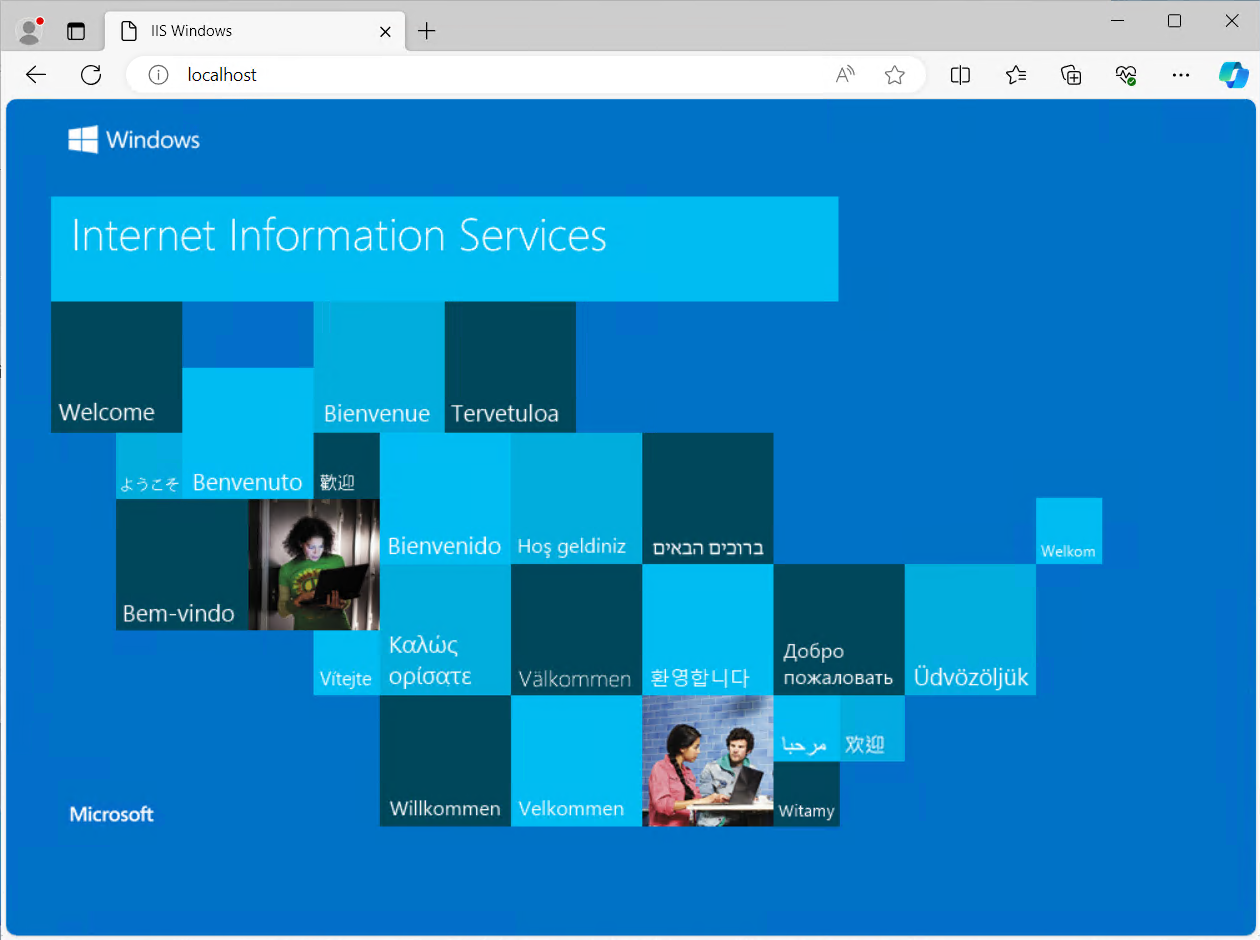
Task: Open the Favorites list icon
Action: (1016, 75)
